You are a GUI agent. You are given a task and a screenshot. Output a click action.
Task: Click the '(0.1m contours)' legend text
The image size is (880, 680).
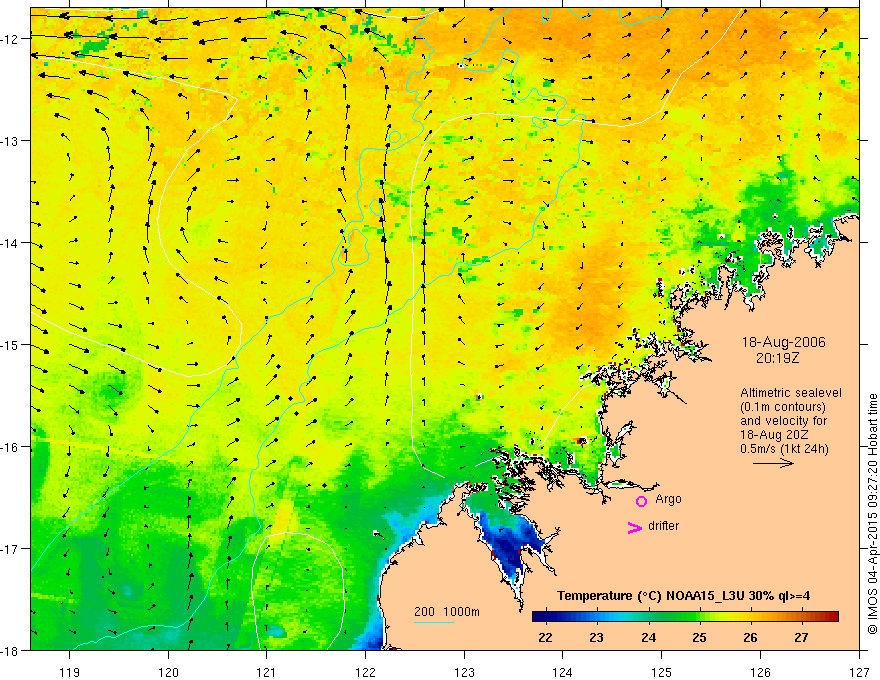(x=783, y=407)
